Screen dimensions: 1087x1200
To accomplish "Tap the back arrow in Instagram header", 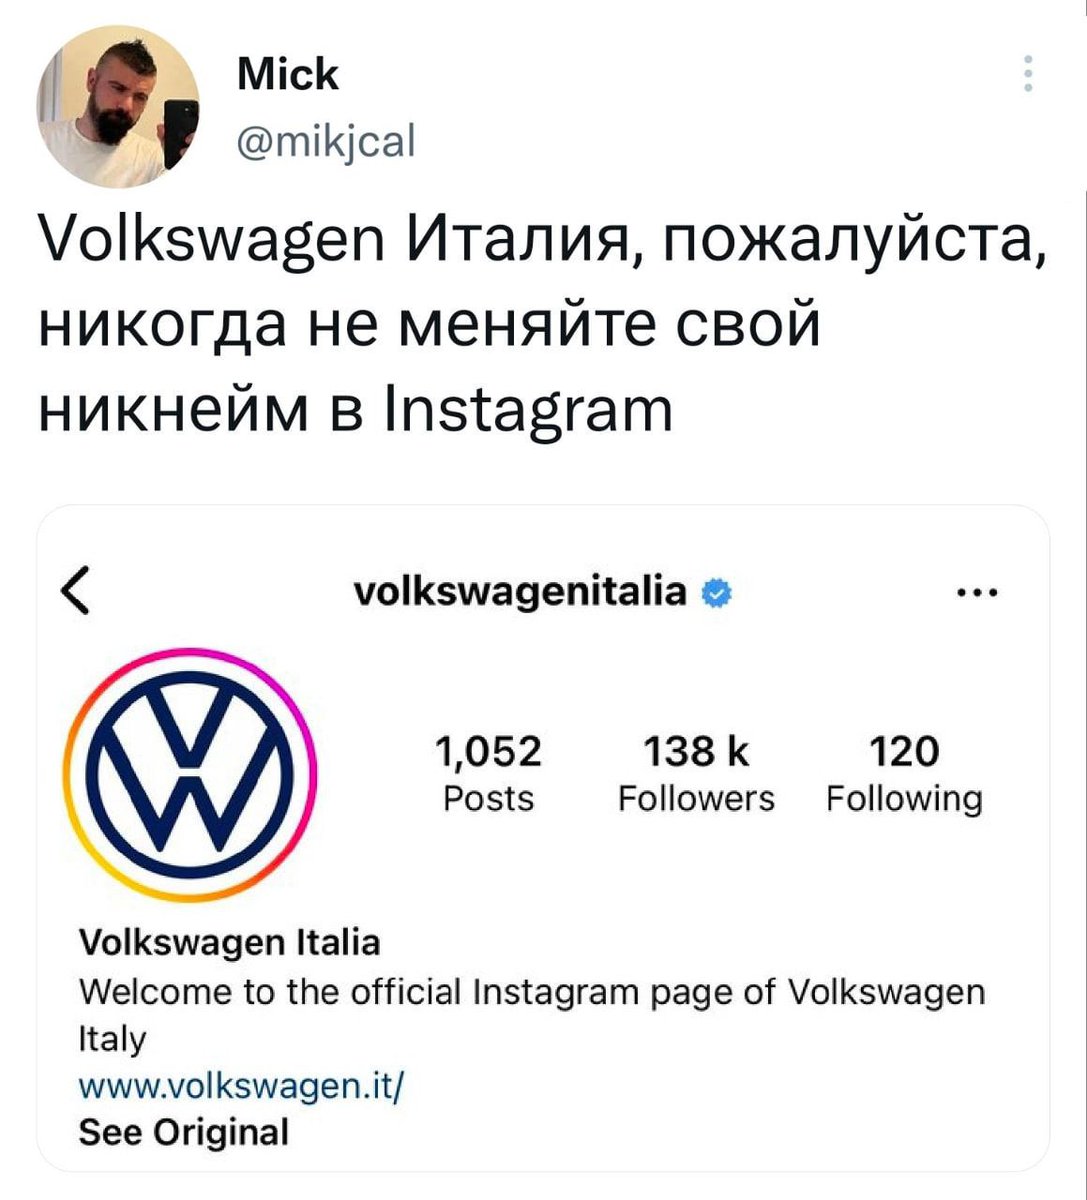I will (78, 594).
